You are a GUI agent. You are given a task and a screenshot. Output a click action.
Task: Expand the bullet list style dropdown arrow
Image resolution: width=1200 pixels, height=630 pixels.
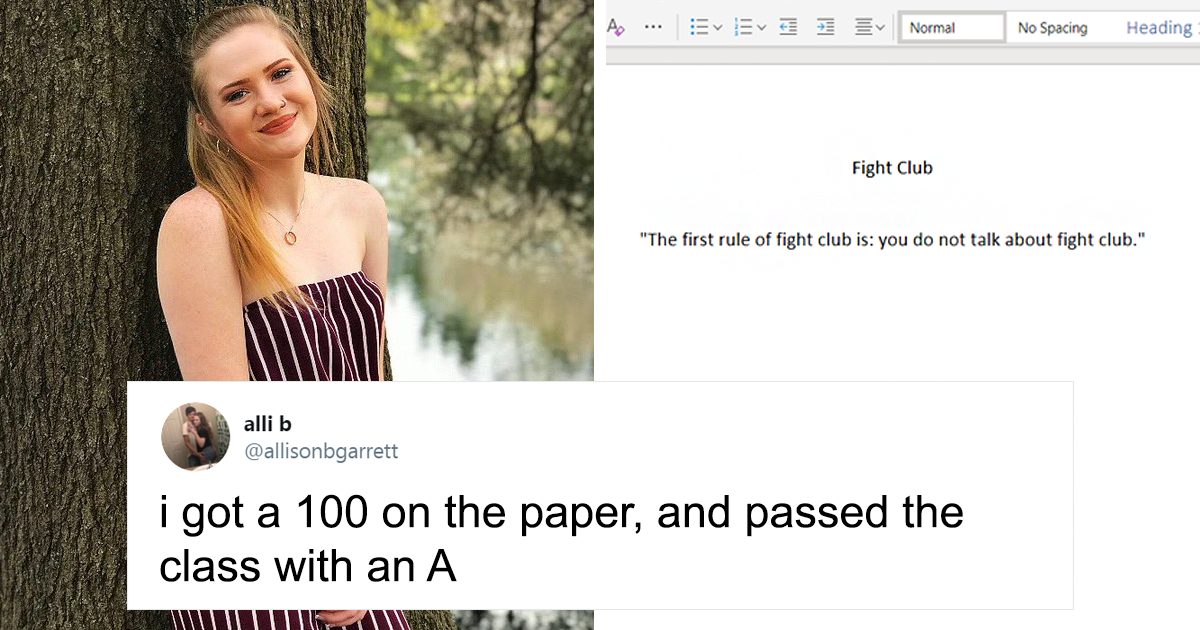click(717, 28)
